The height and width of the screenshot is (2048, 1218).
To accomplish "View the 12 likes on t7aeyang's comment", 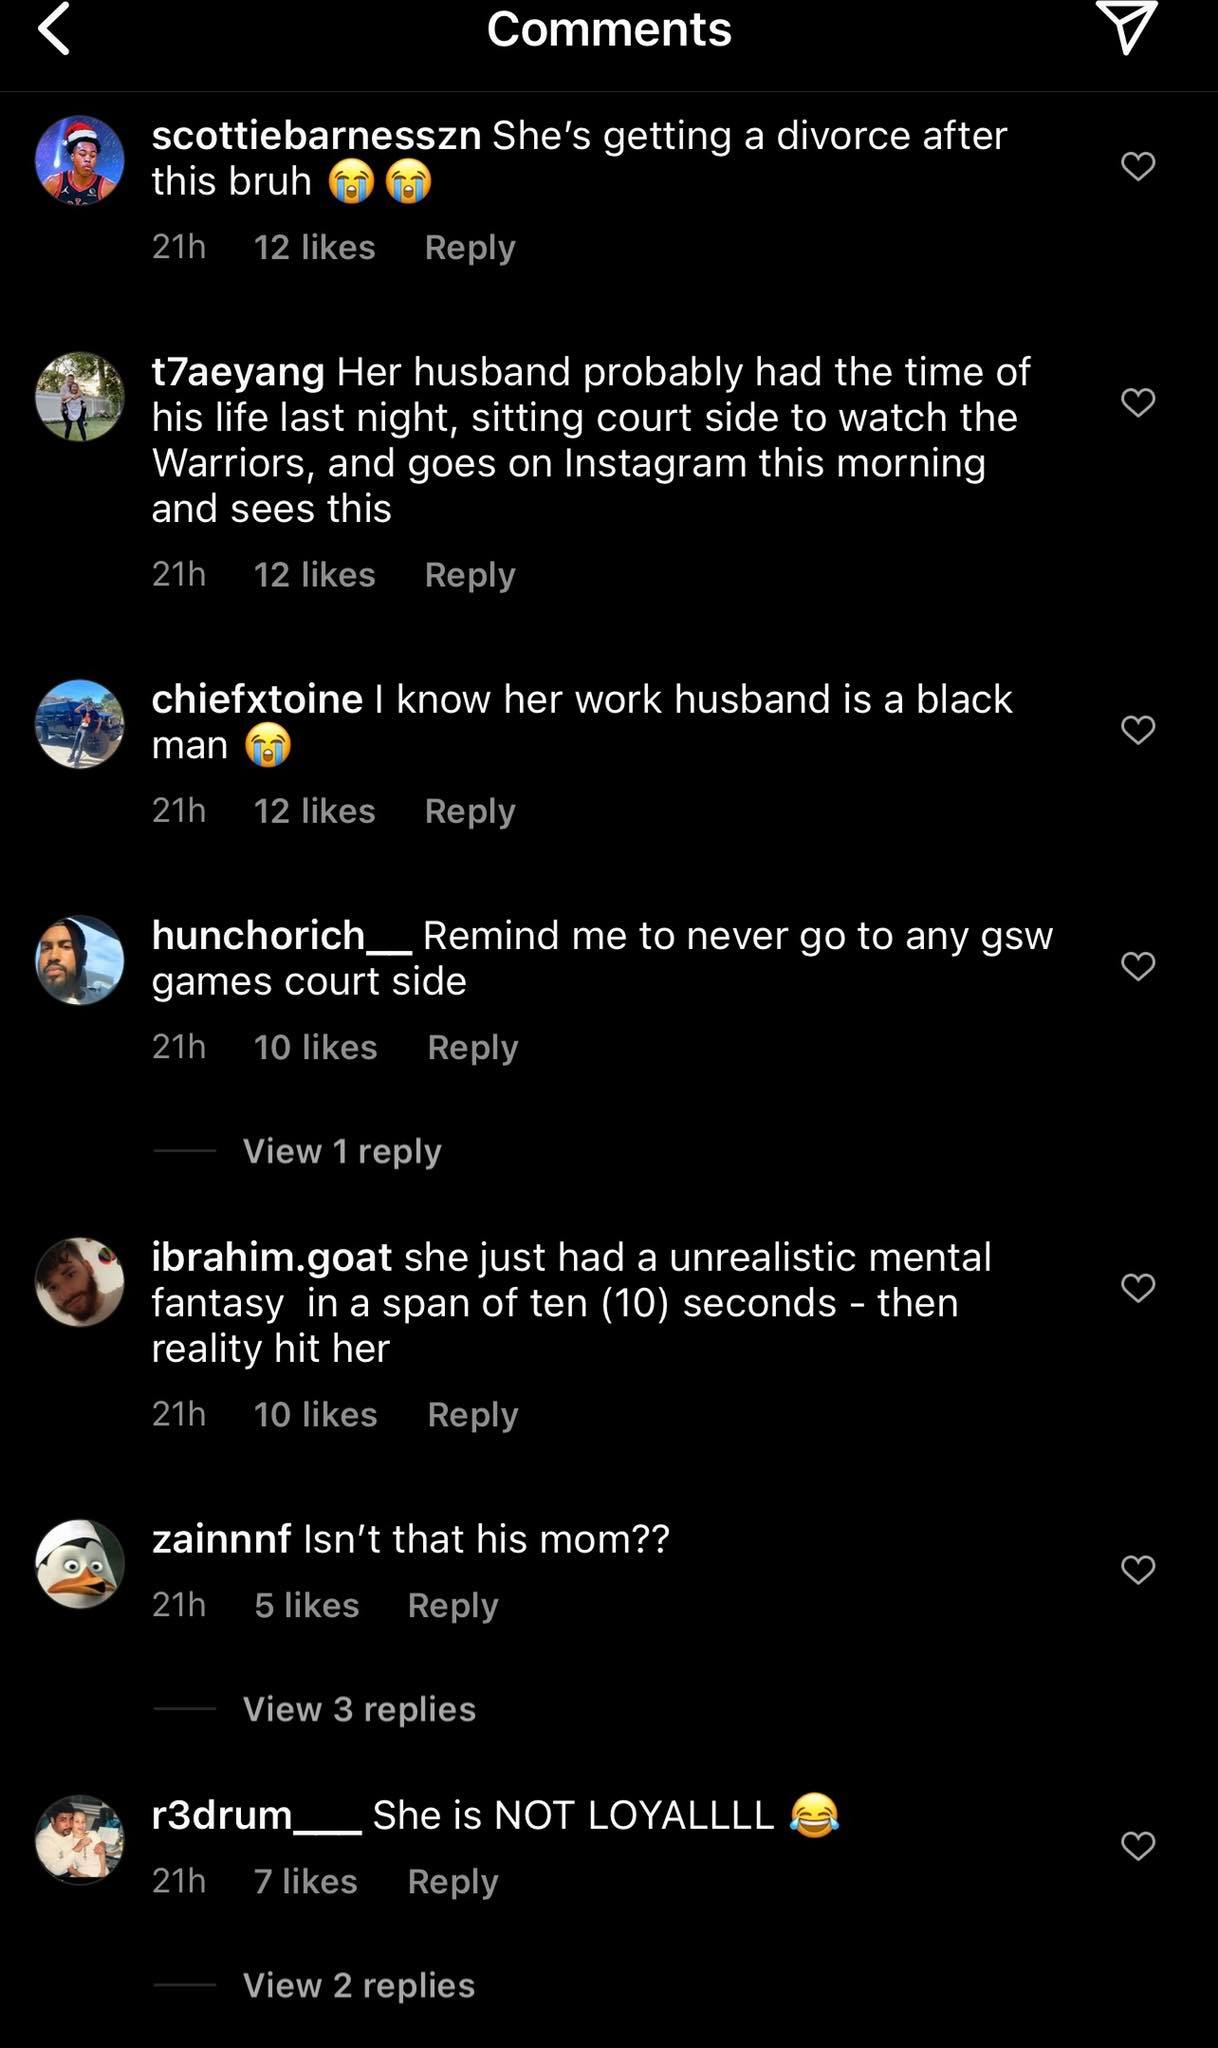I will coord(314,575).
